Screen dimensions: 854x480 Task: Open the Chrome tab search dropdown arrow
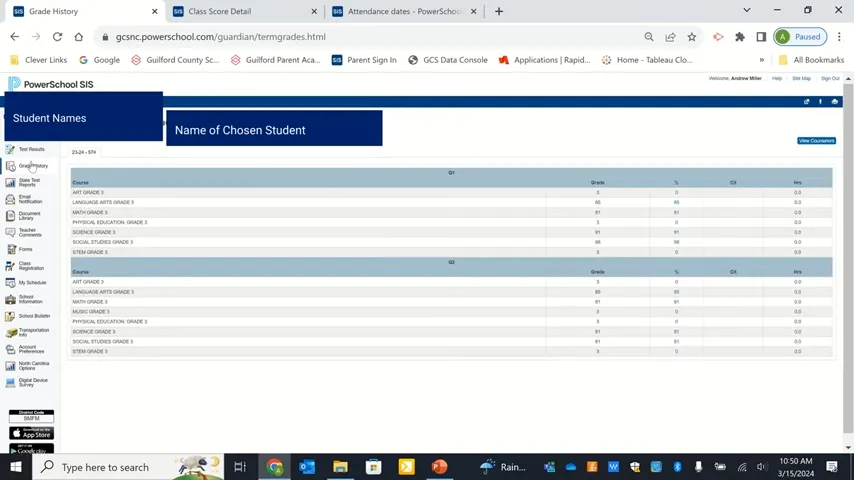point(746,11)
